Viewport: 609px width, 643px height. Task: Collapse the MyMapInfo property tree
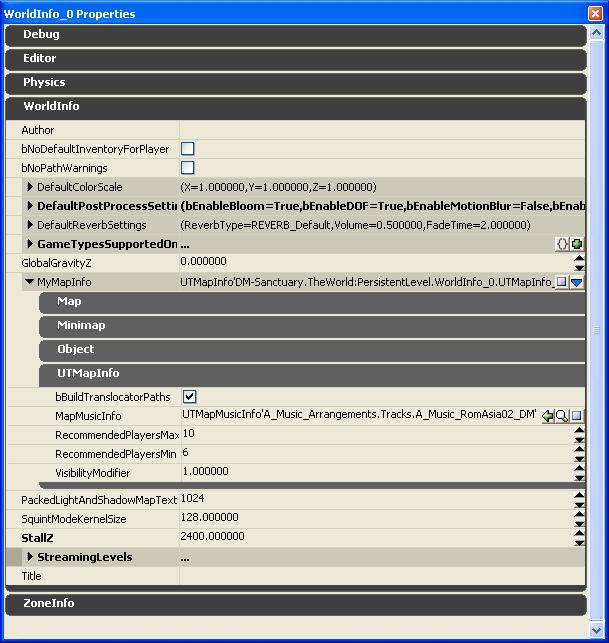tap(29, 283)
